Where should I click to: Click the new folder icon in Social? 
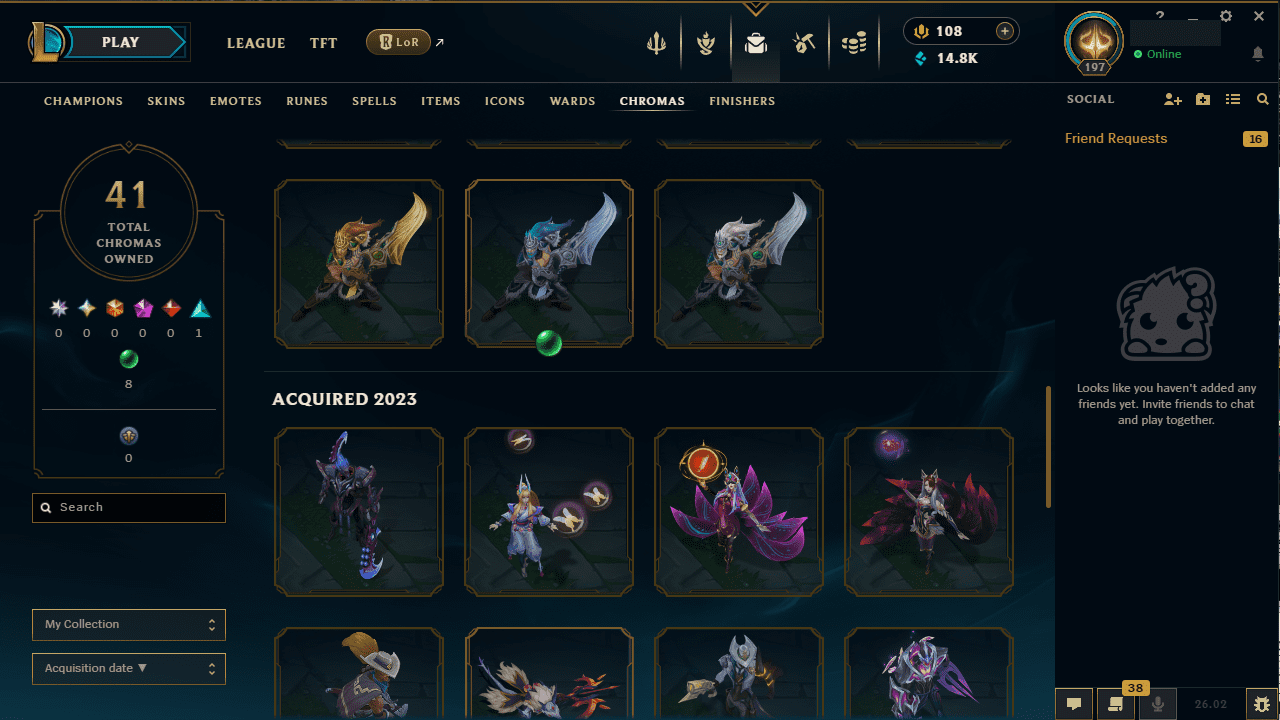click(1203, 100)
